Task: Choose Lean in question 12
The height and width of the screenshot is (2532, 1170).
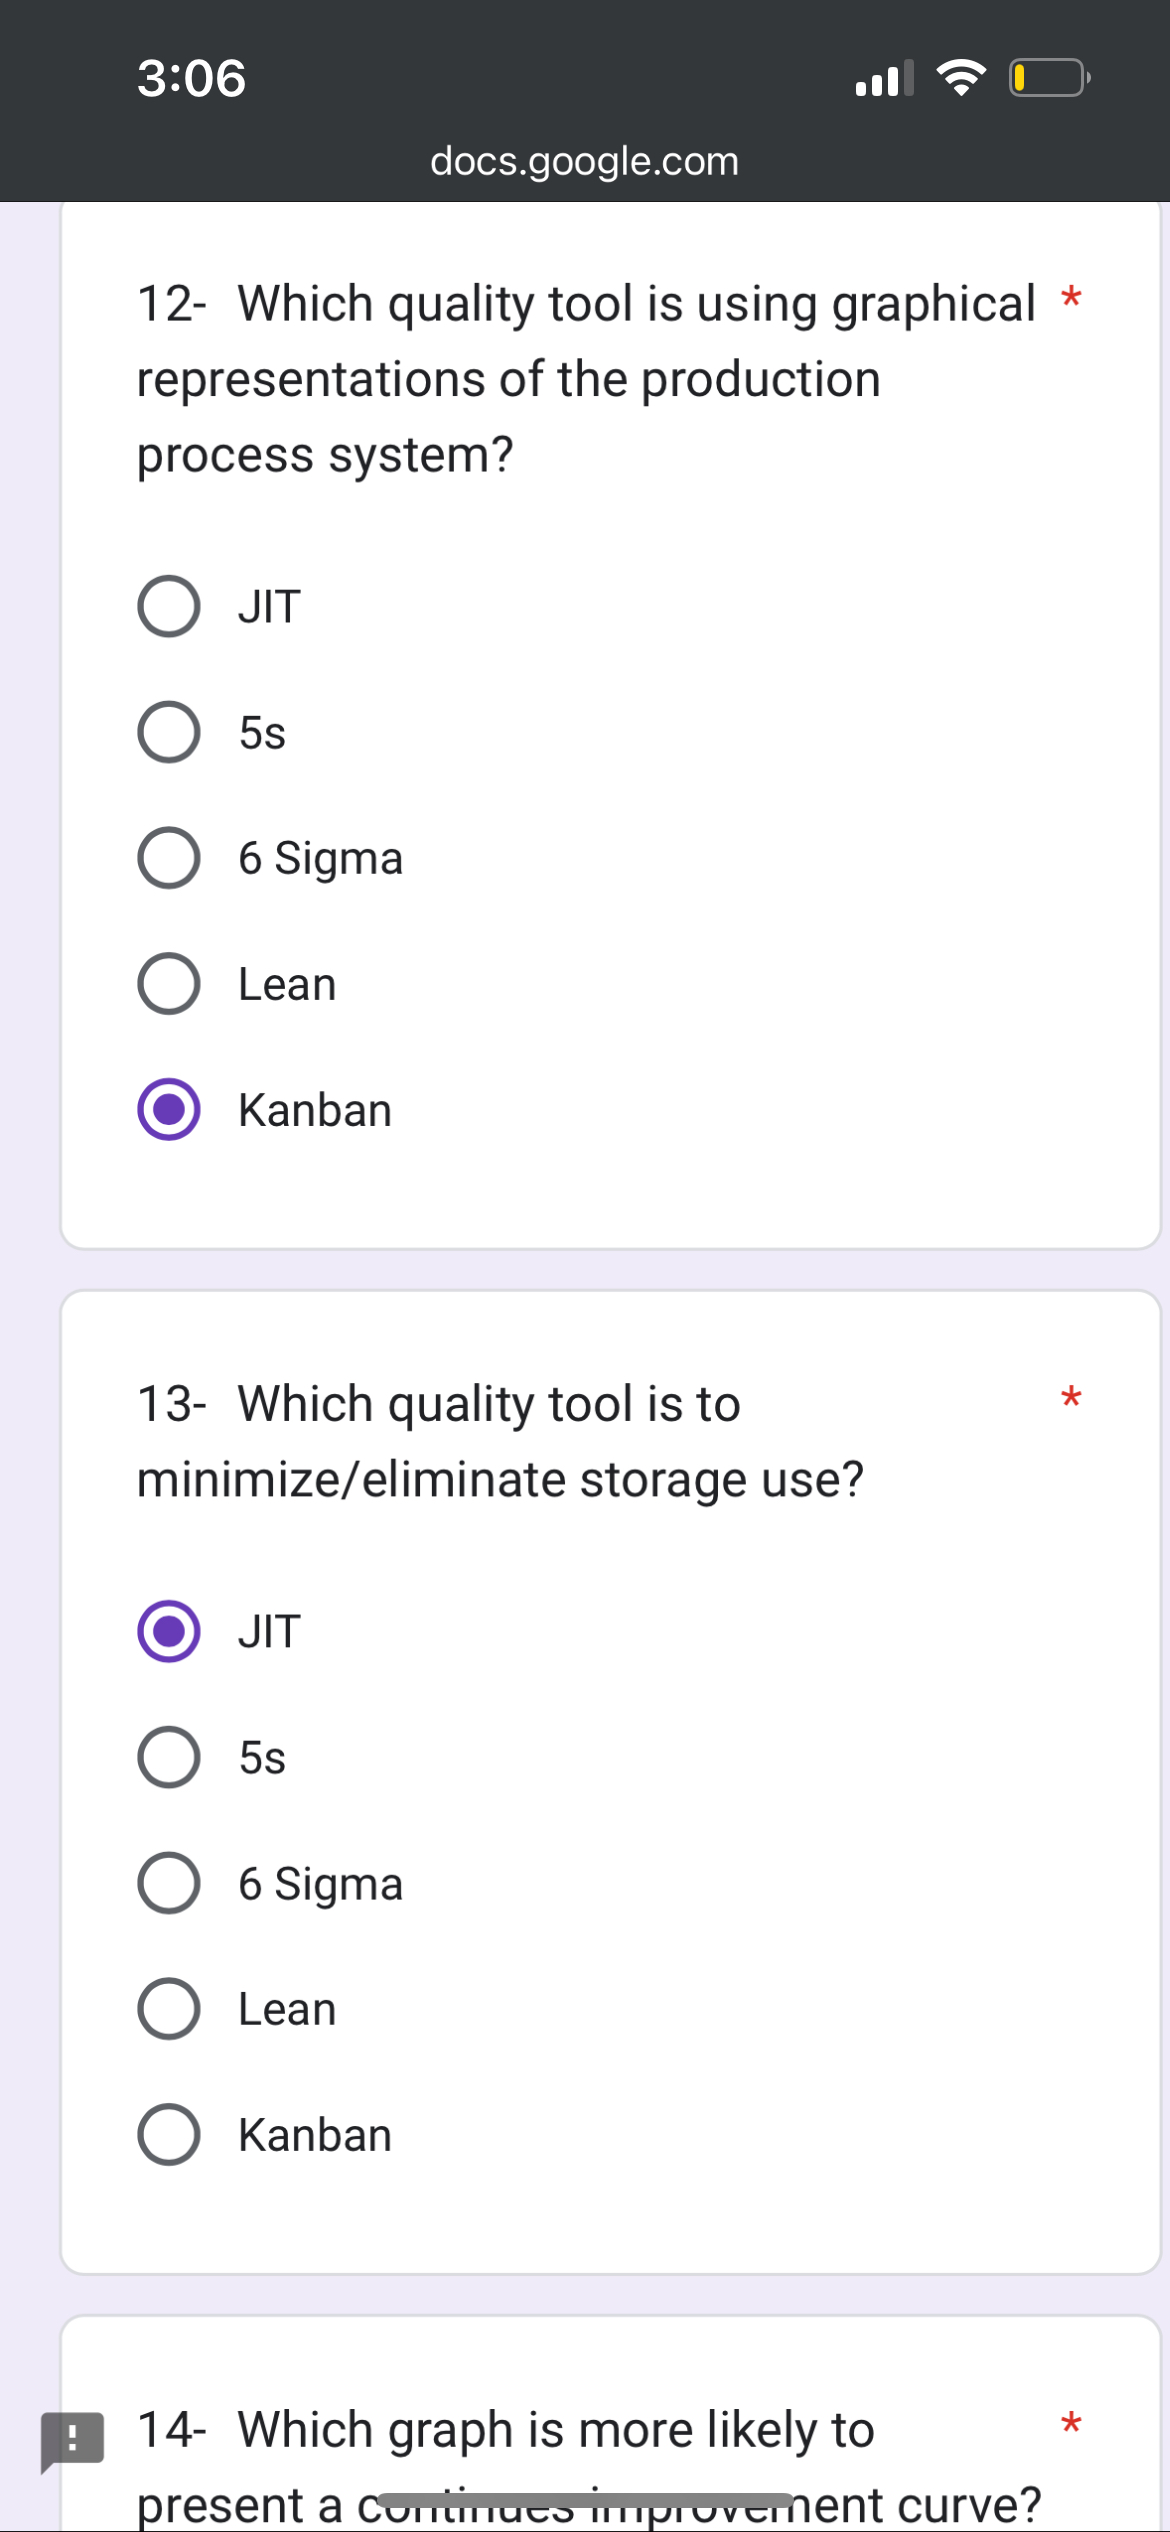Action: 170,983
